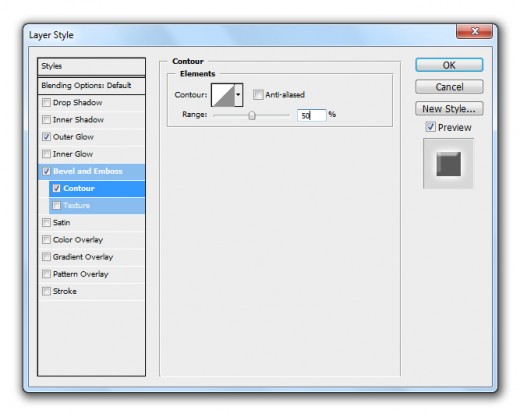Viewport: 520px width, 417px height.
Task: Click the Range label text
Action: pyautogui.click(x=195, y=115)
